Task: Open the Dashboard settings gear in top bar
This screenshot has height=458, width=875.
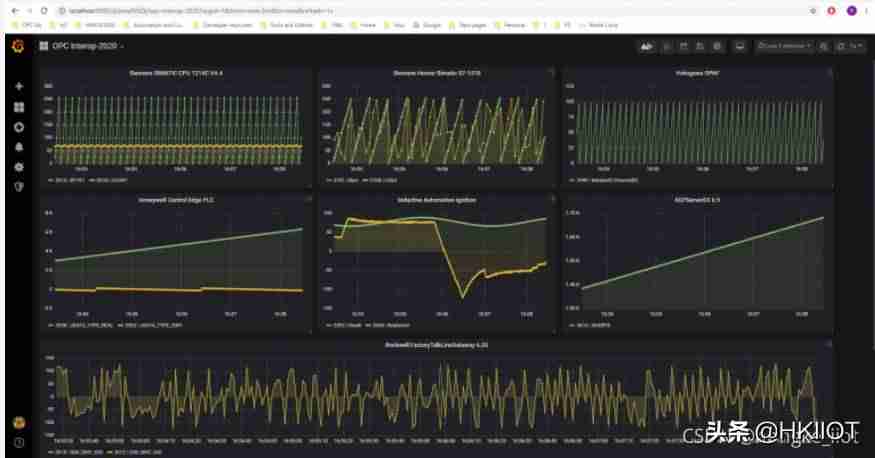Action: click(718, 46)
